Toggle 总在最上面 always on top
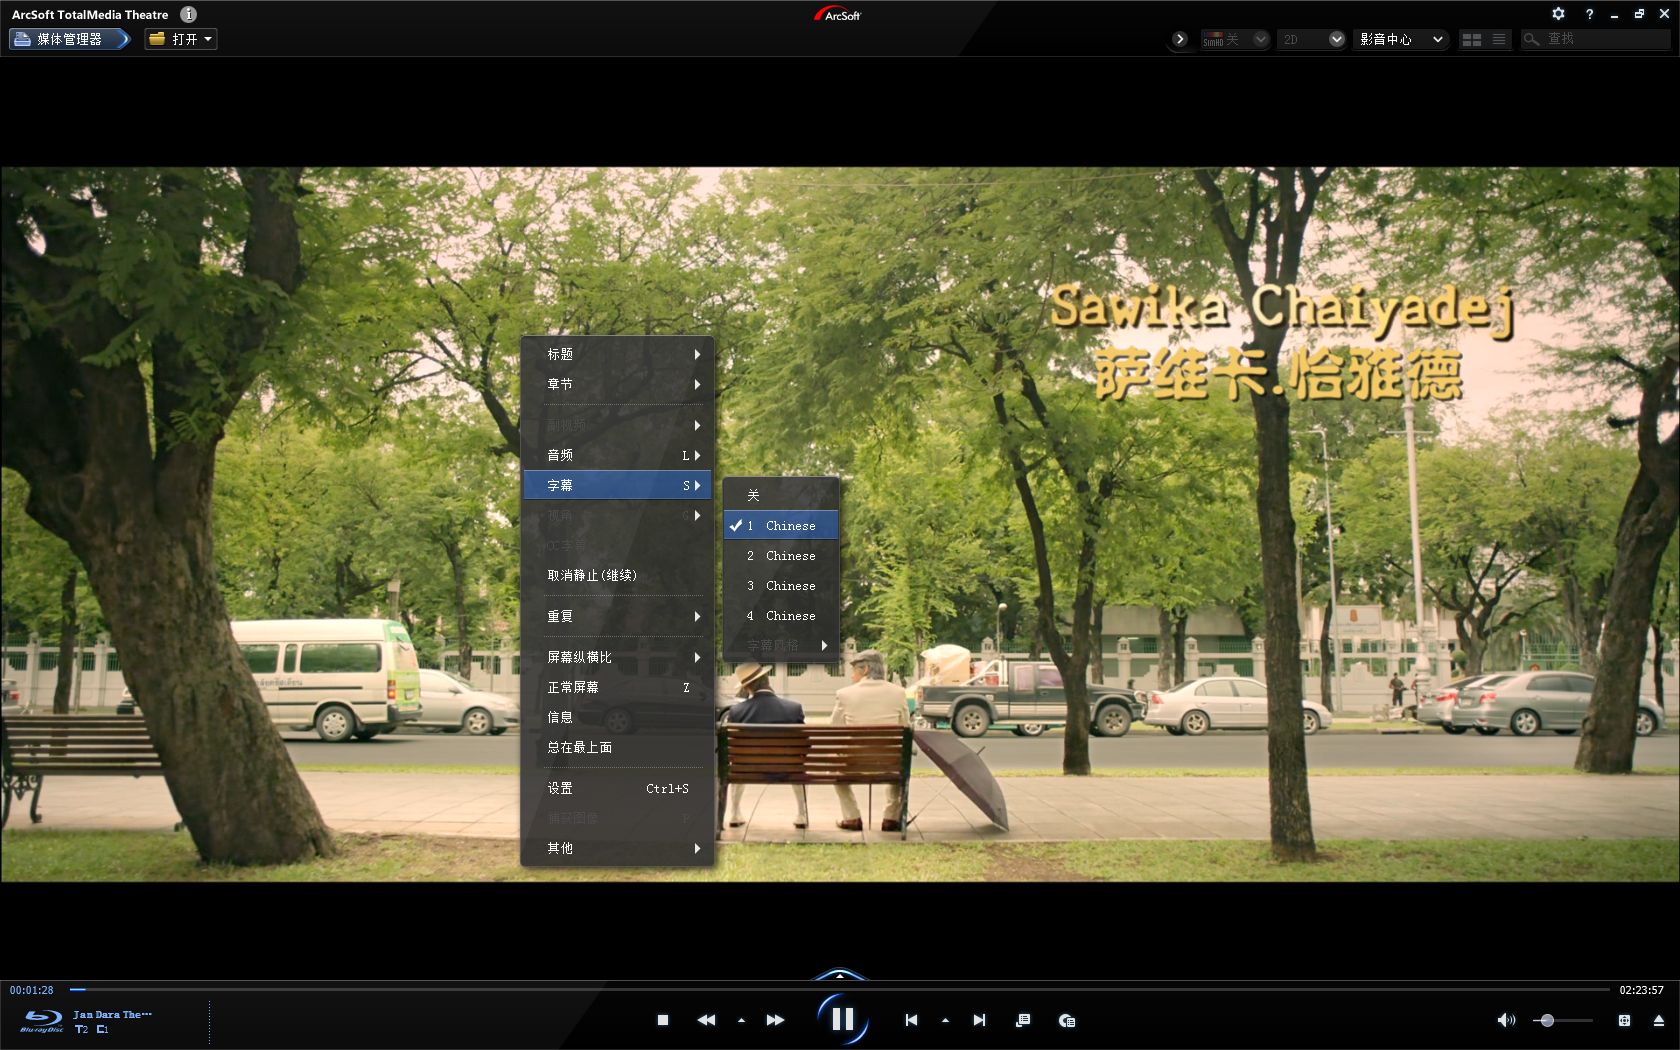1680x1050 pixels. [x=617, y=747]
